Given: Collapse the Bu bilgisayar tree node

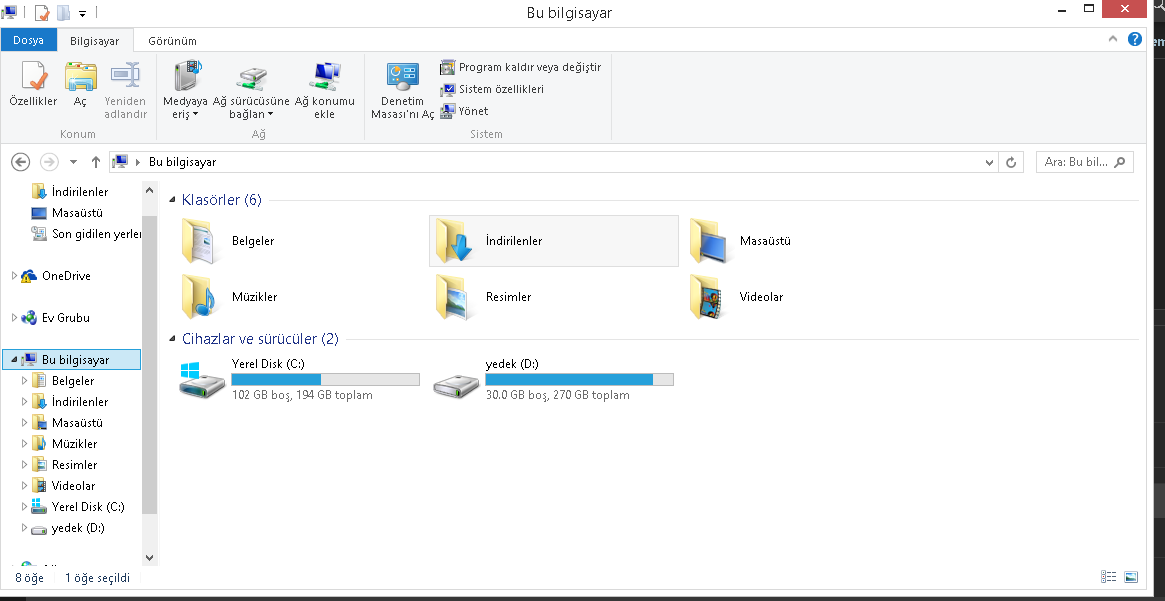Looking at the screenshot, I should click(14, 360).
